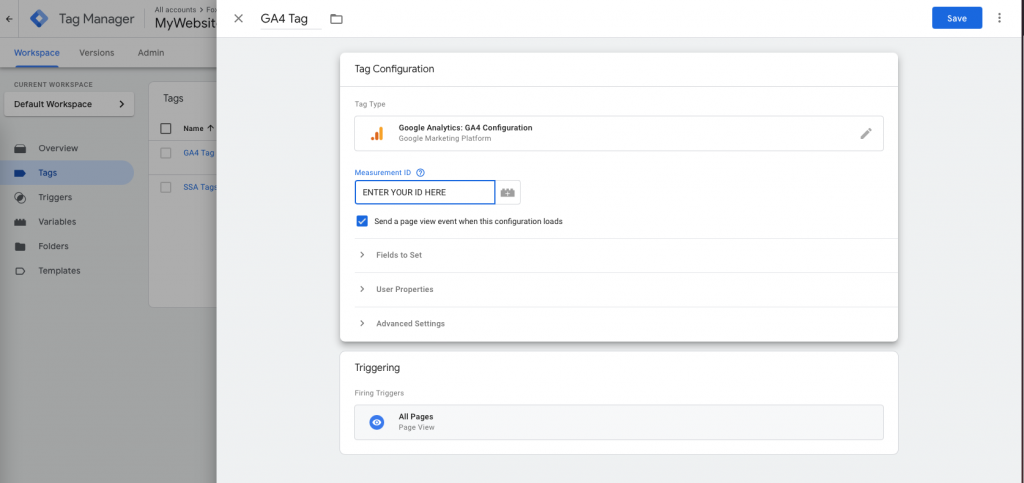Screen dimensions: 1024x483
Task: Uncheck Send a page view event checkbox
Action: (362, 221)
